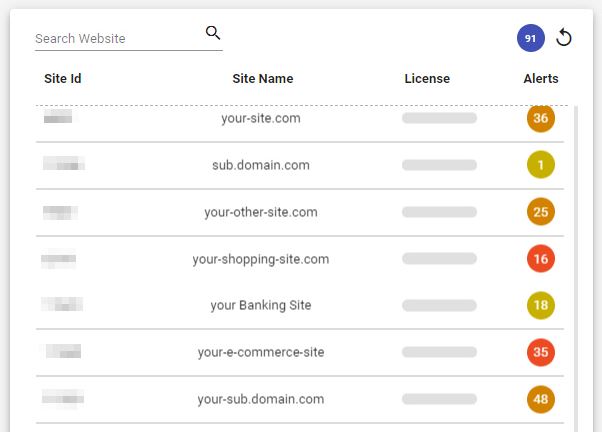
Task: Click the 25 alerts badge for your-other-site.com
Action: tap(541, 212)
